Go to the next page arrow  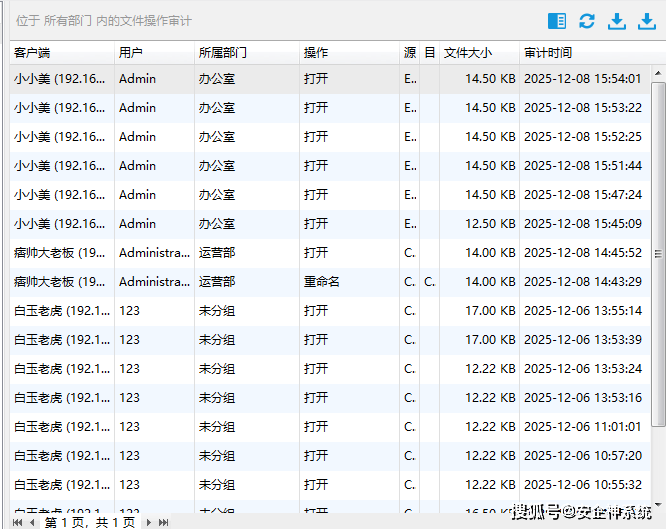149,522
